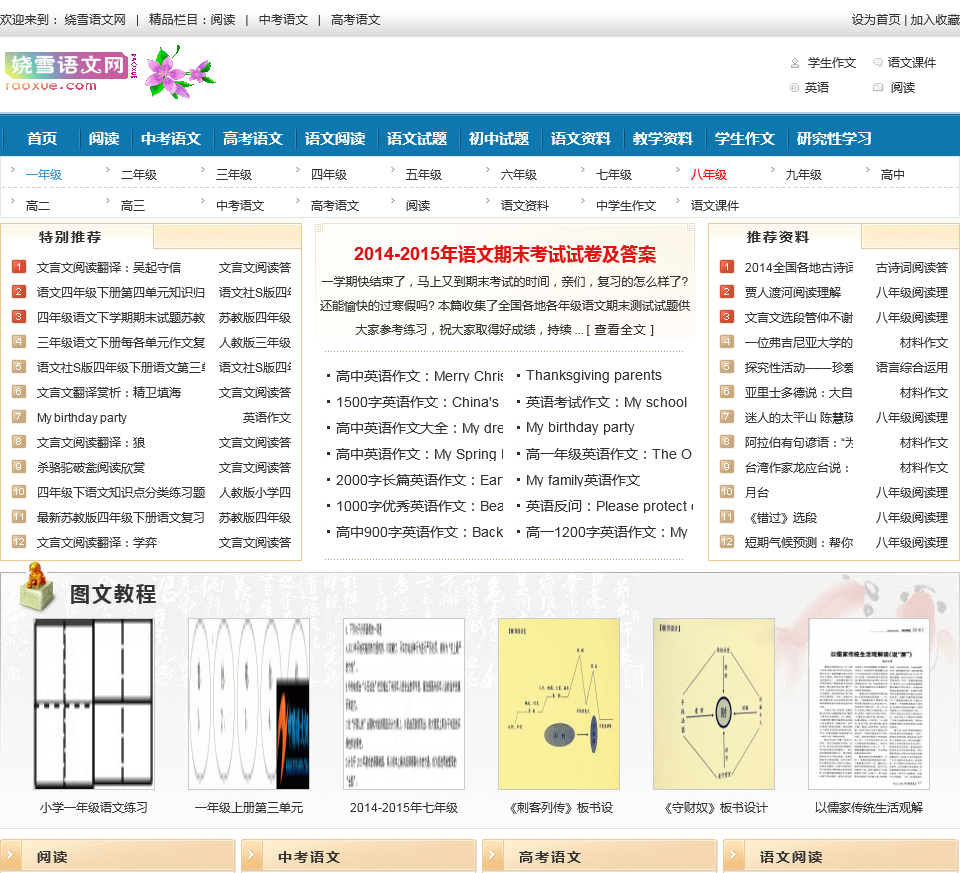Open thumbnail for 一年级上册第三单元

point(249,703)
